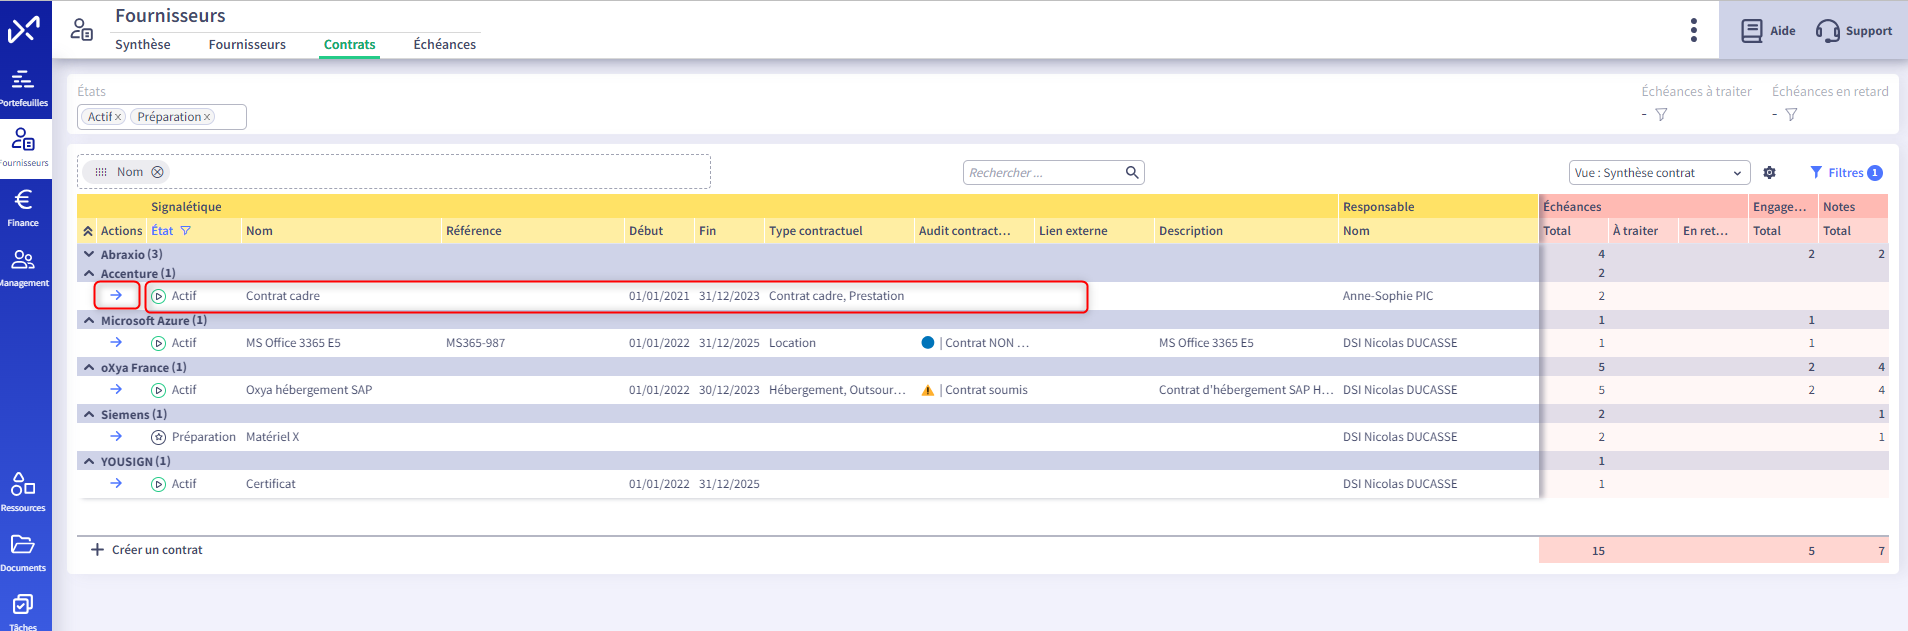Open Support from the header

pyautogui.click(x=1854, y=31)
